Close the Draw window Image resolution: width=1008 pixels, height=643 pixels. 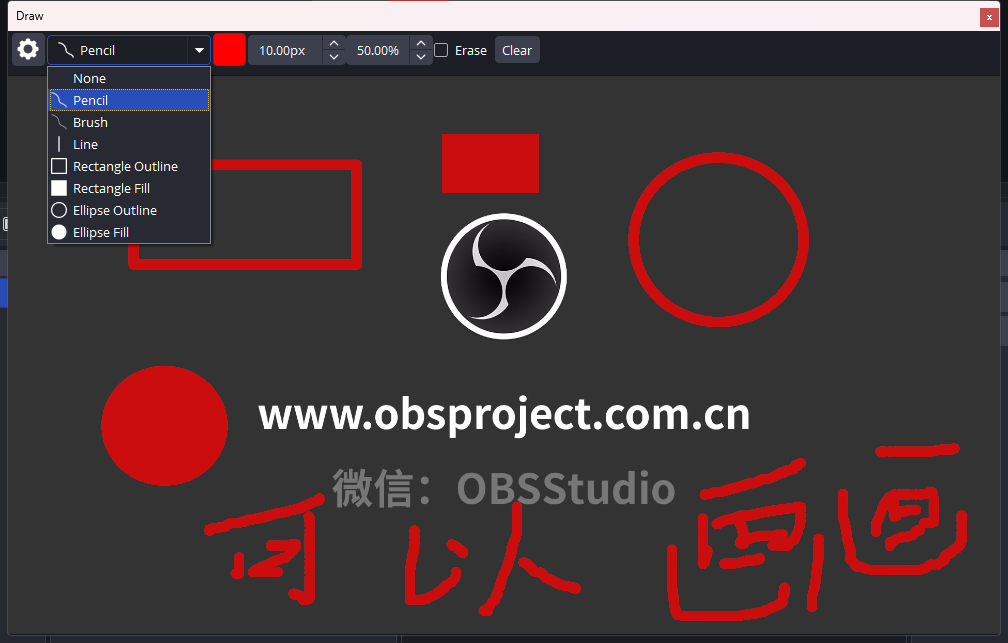(x=989, y=17)
